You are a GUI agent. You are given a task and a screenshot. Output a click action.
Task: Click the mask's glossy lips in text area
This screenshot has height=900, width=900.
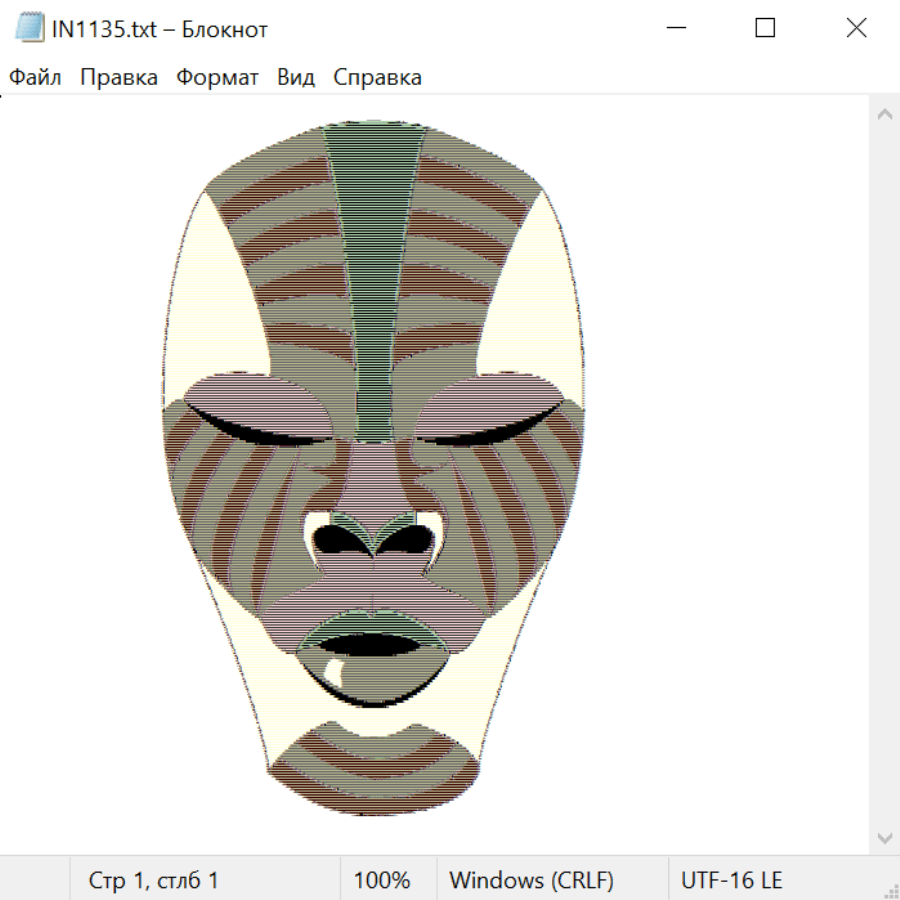(373, 668)
